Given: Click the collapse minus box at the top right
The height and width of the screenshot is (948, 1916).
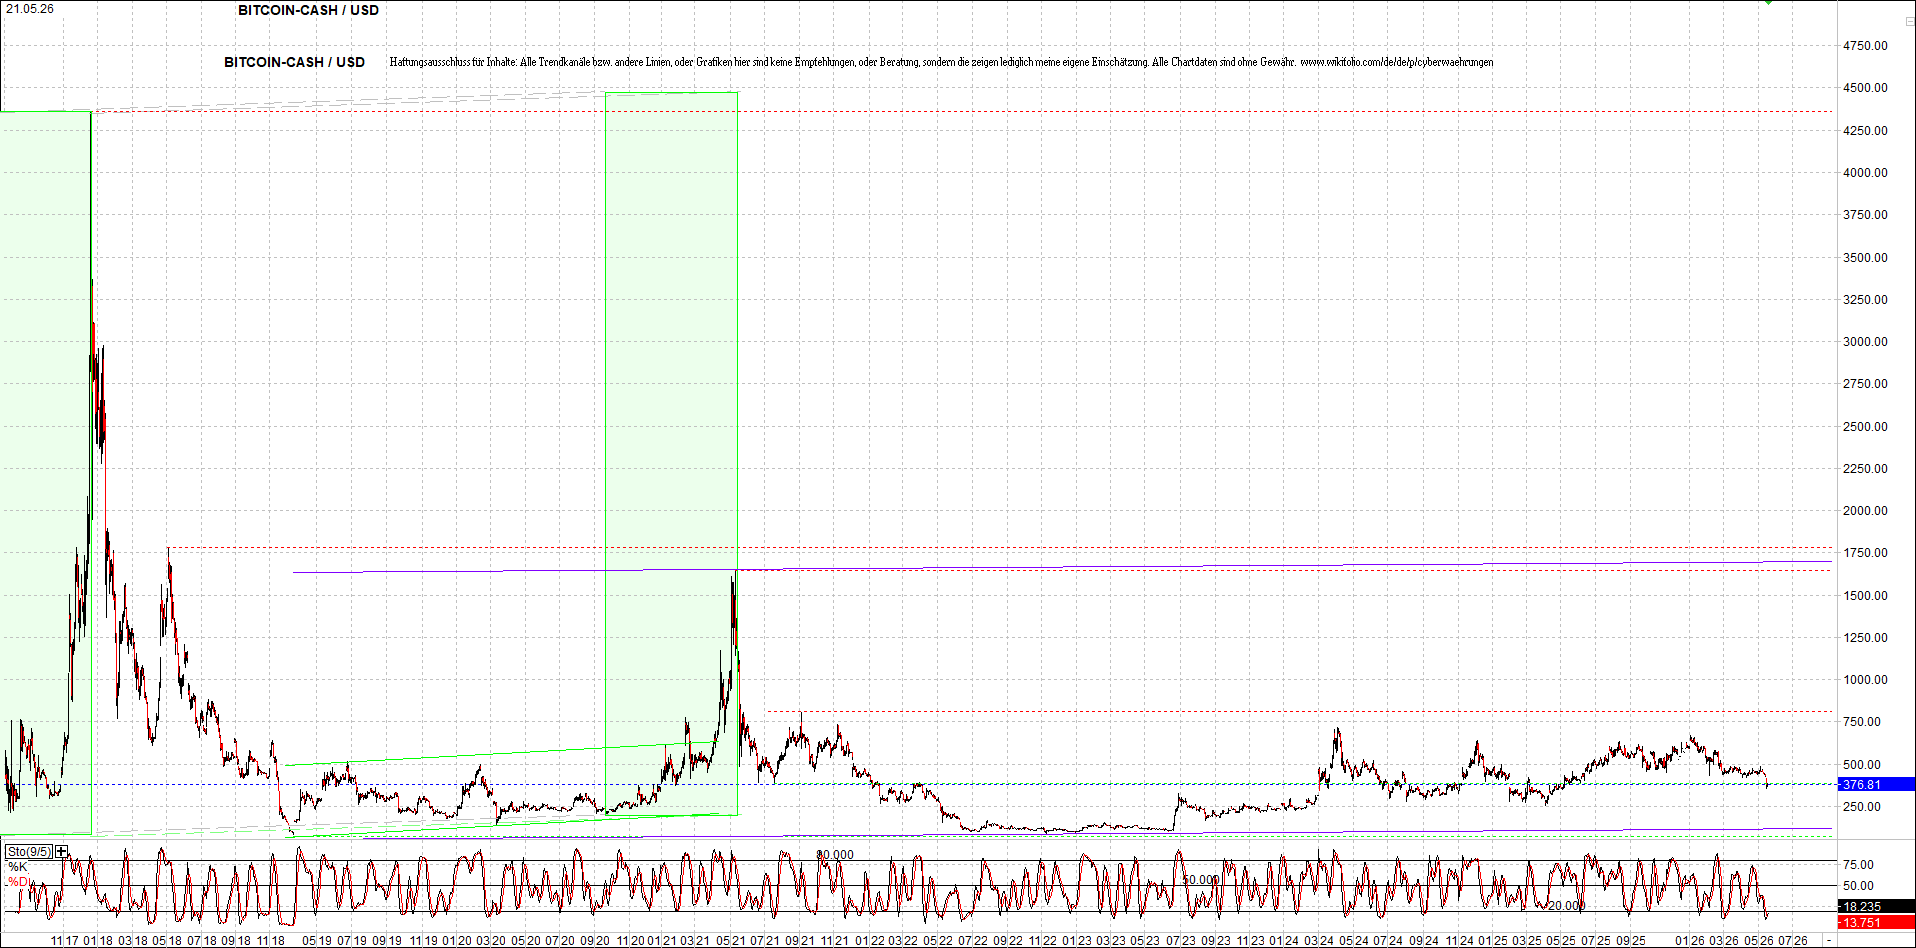Looking at the screenshot, I should click(x=1909, y=21).
